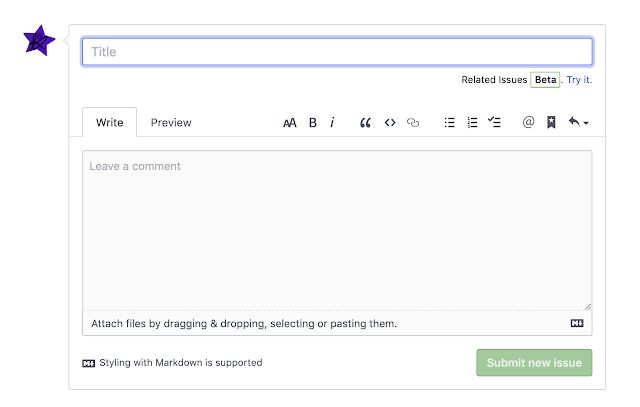Viewport: 640px width, 407px height.
Task: Mention a user with the @ icon
Action: 528,123
